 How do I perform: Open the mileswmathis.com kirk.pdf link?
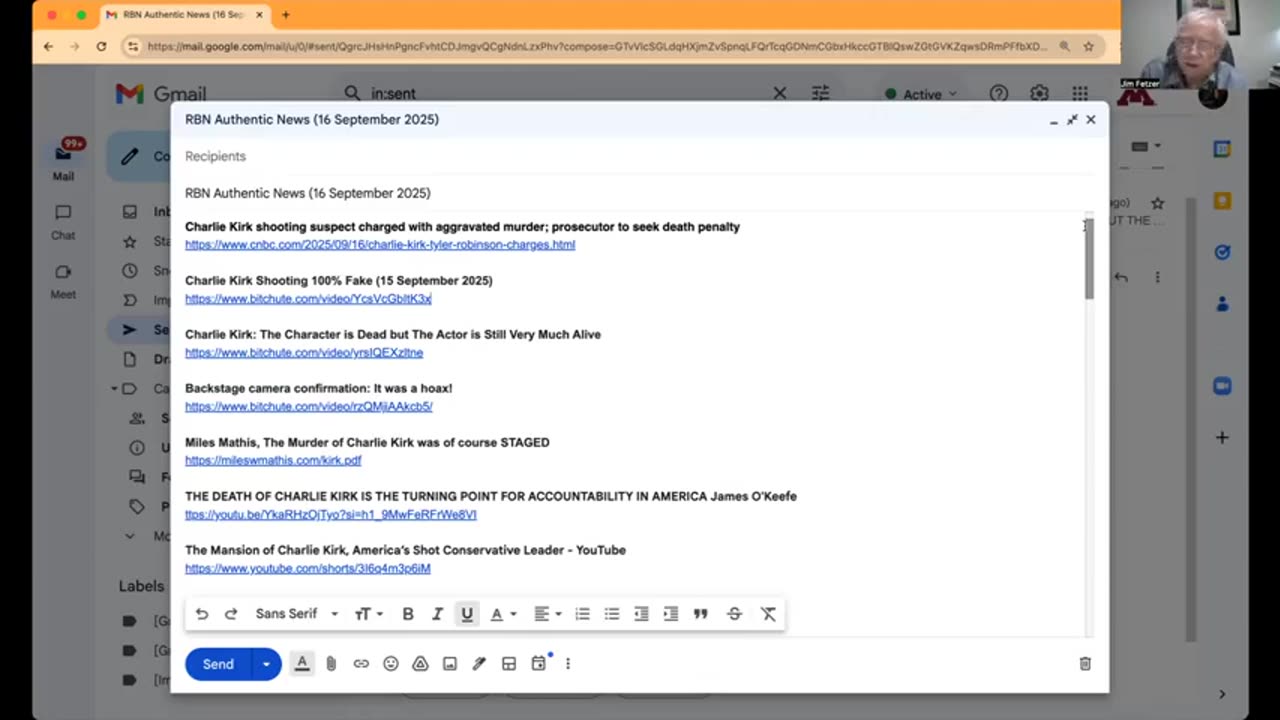[x=273, y=461]
